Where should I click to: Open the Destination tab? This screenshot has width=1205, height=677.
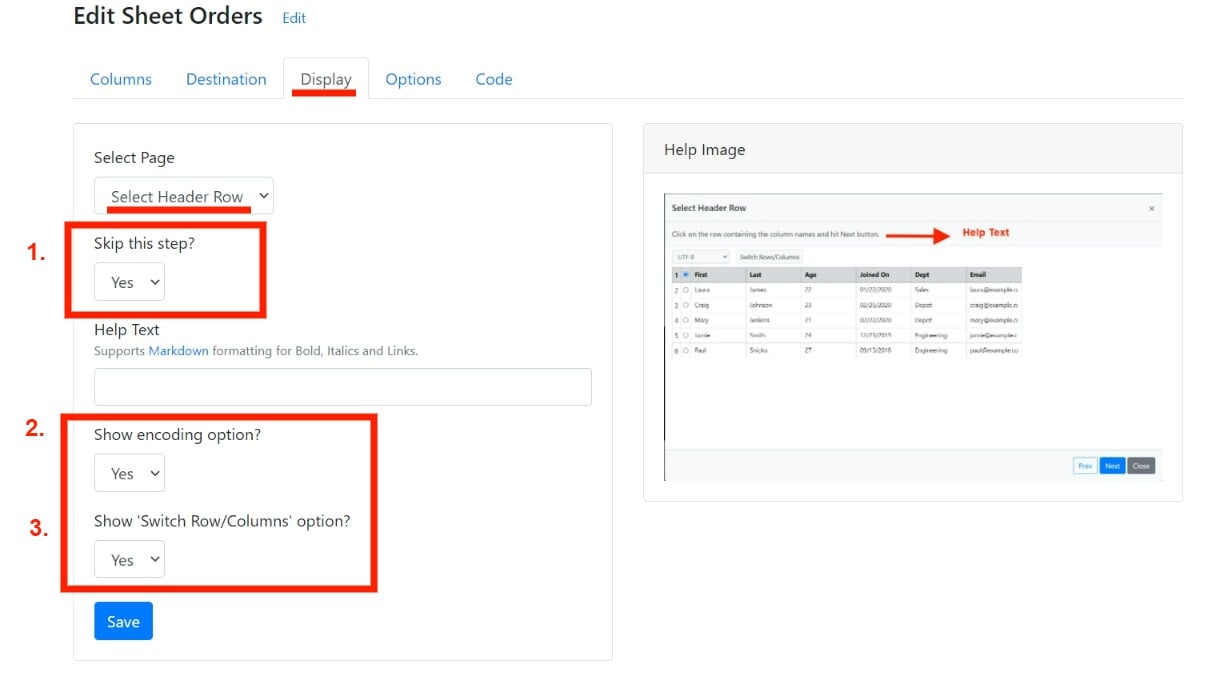click(x=226, y=79)
